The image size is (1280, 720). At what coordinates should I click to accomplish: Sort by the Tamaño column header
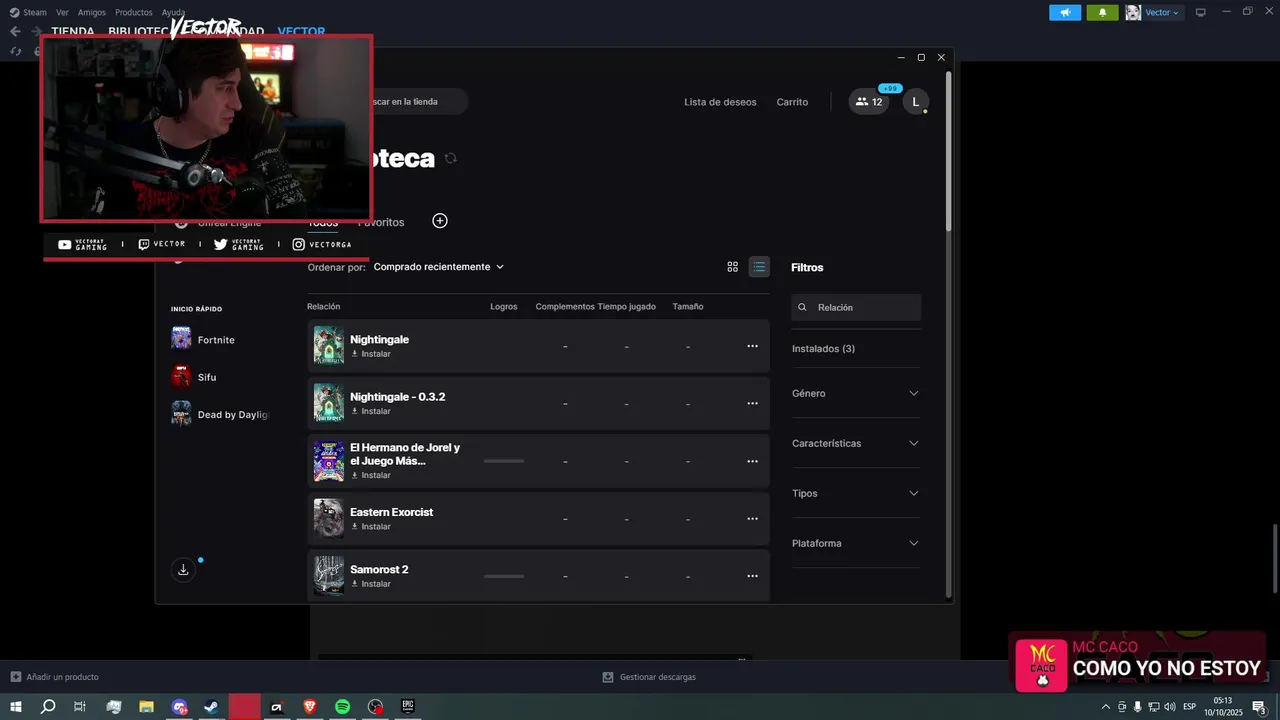[688, 307]
